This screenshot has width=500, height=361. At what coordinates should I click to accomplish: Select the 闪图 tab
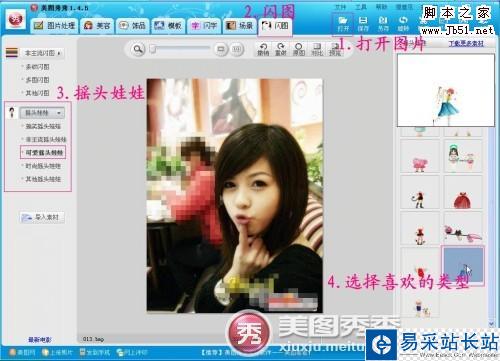[275, 26]
